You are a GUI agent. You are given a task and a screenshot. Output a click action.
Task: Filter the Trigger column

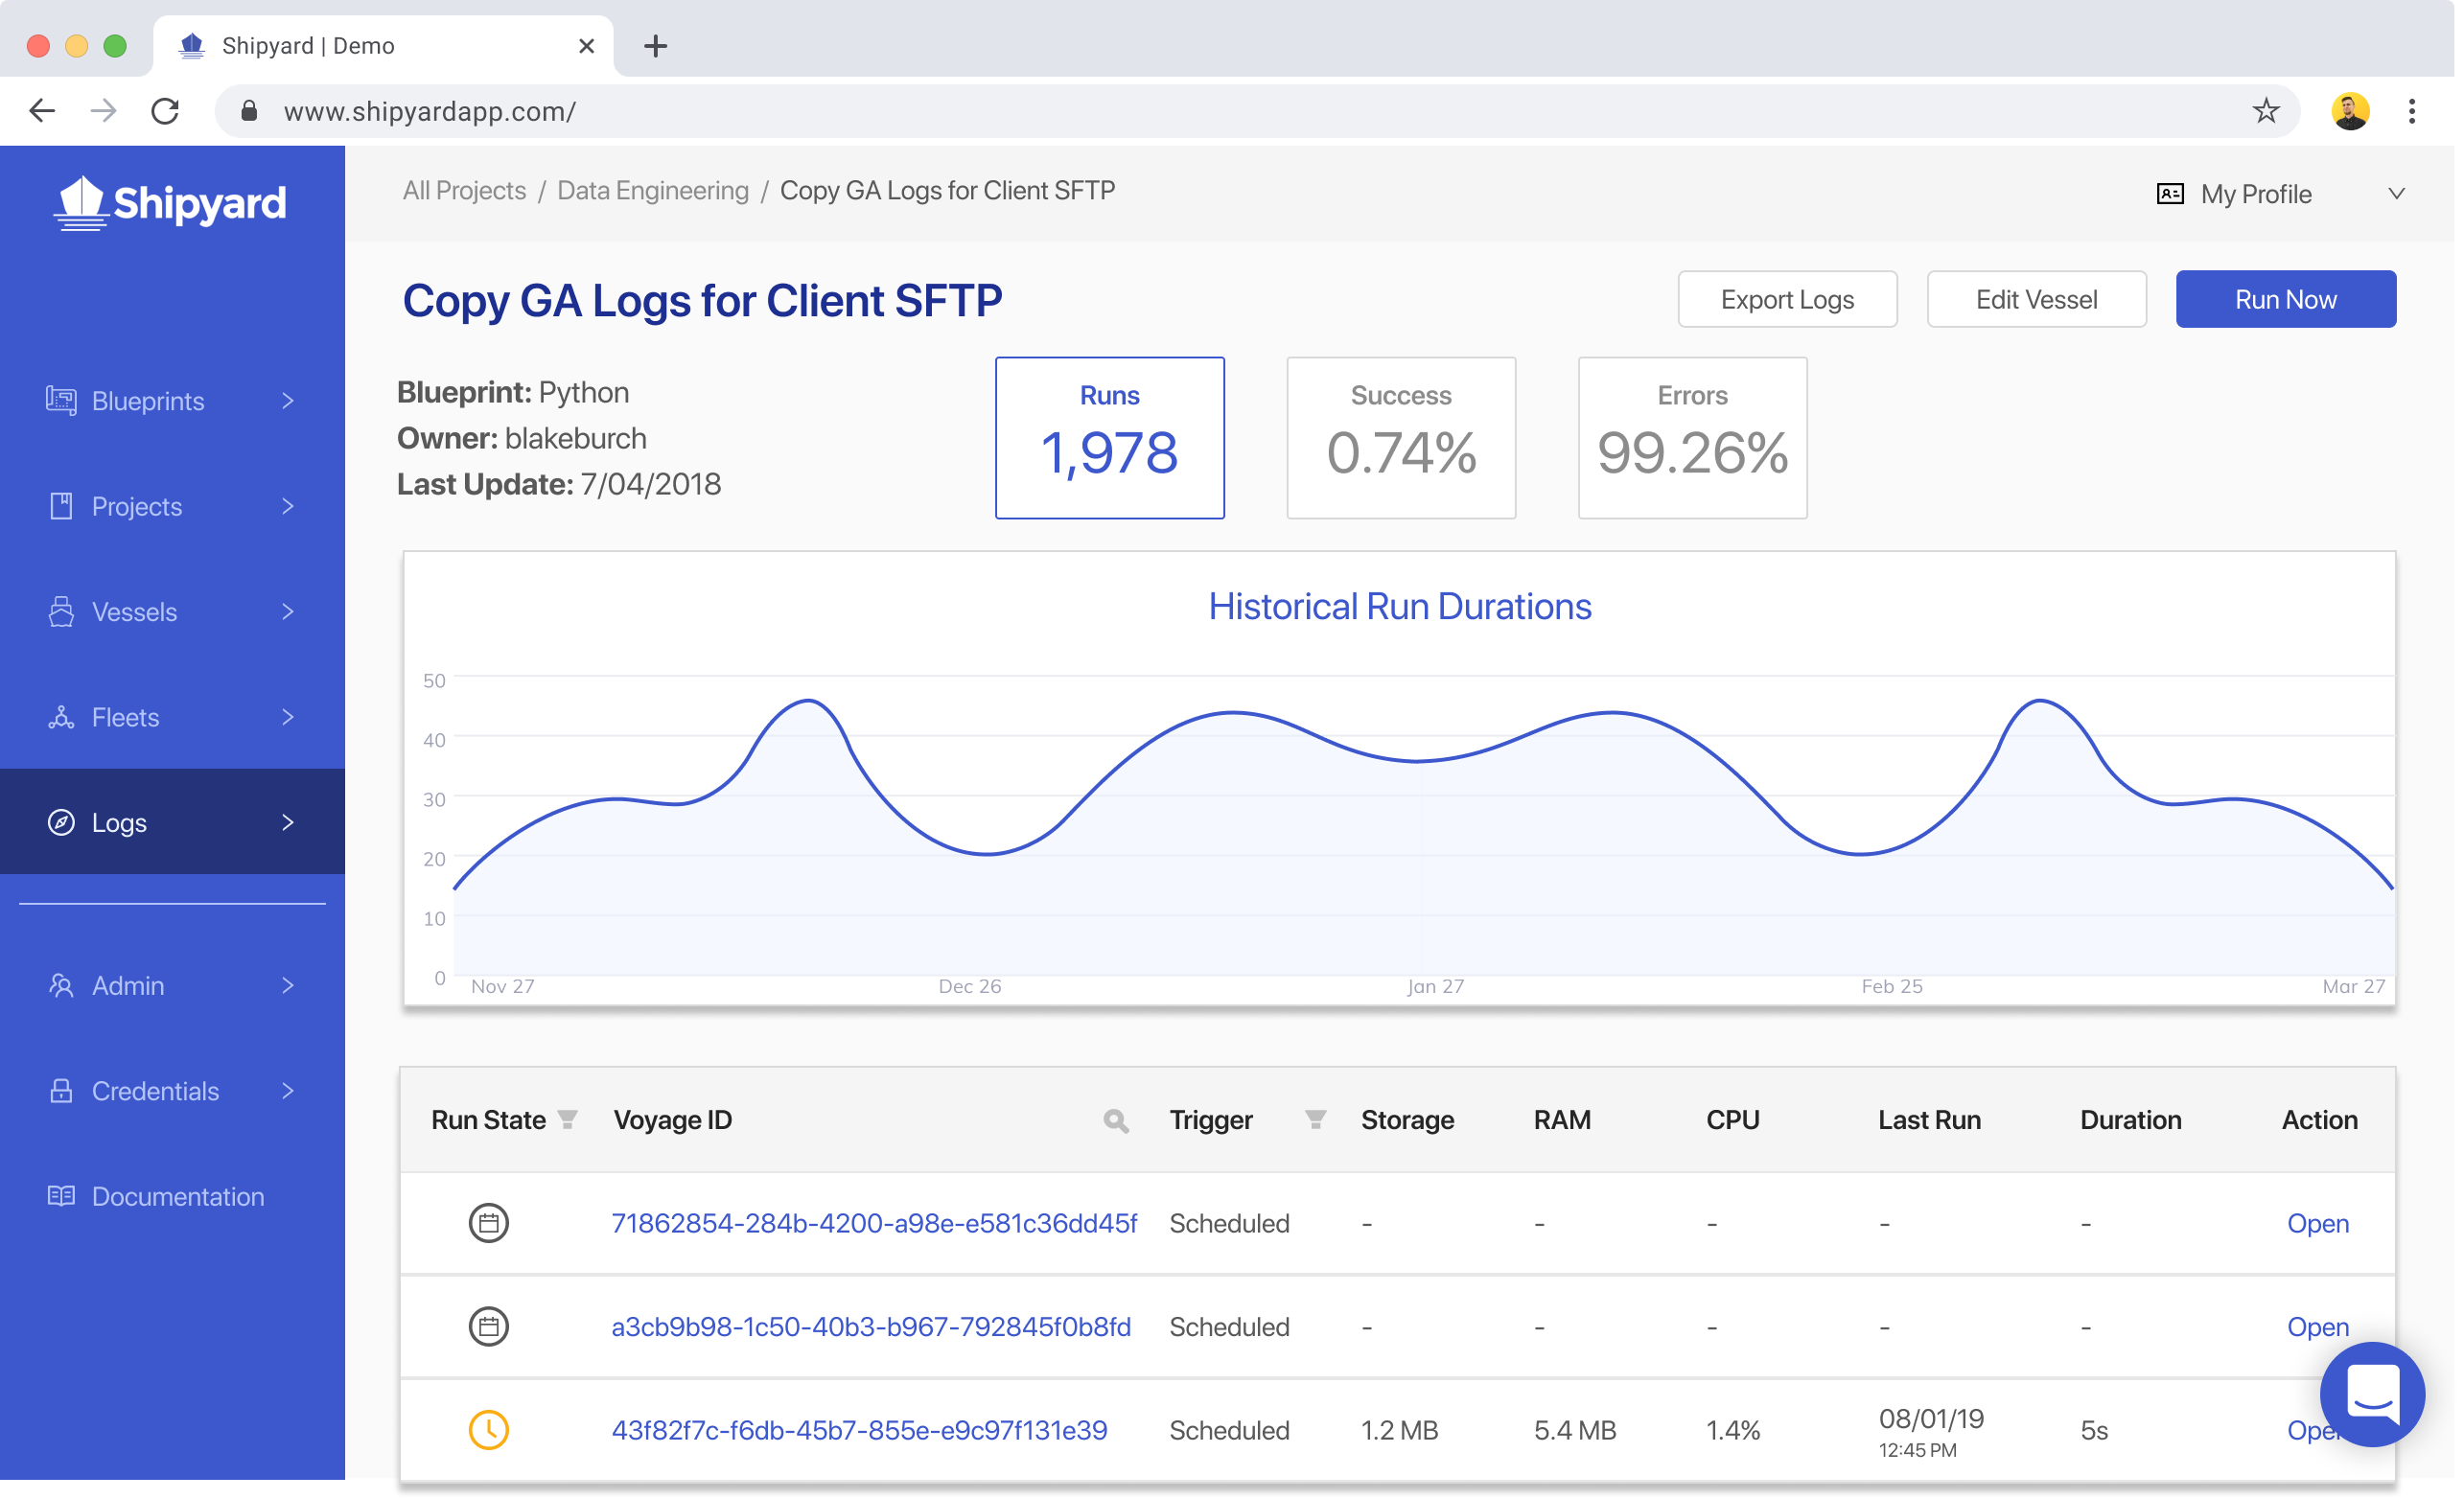1316,1121
